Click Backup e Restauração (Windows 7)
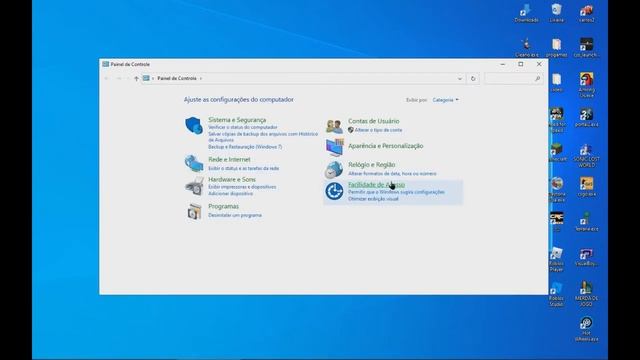The height and width of the screenshot is (360, 640). (x=245, y=147)
